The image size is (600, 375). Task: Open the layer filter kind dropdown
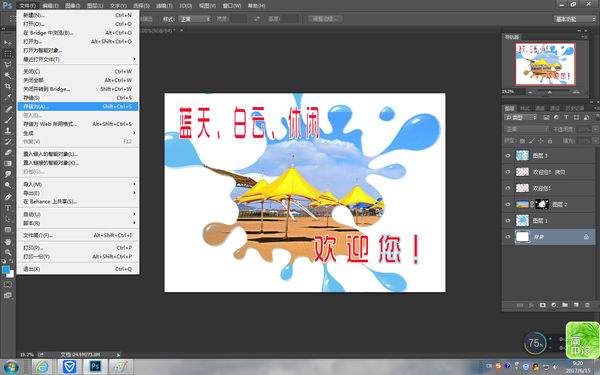[x=521, y=117]
